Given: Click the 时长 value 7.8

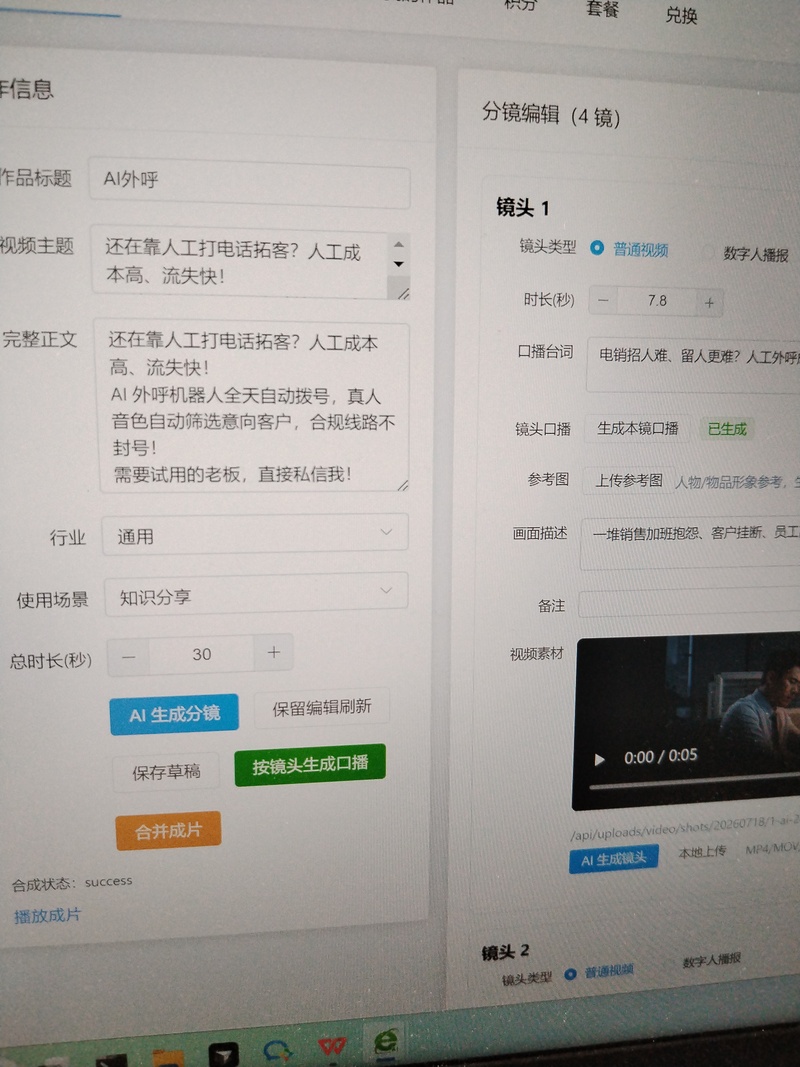Looking at the screenshot, I should coord(657,301).
